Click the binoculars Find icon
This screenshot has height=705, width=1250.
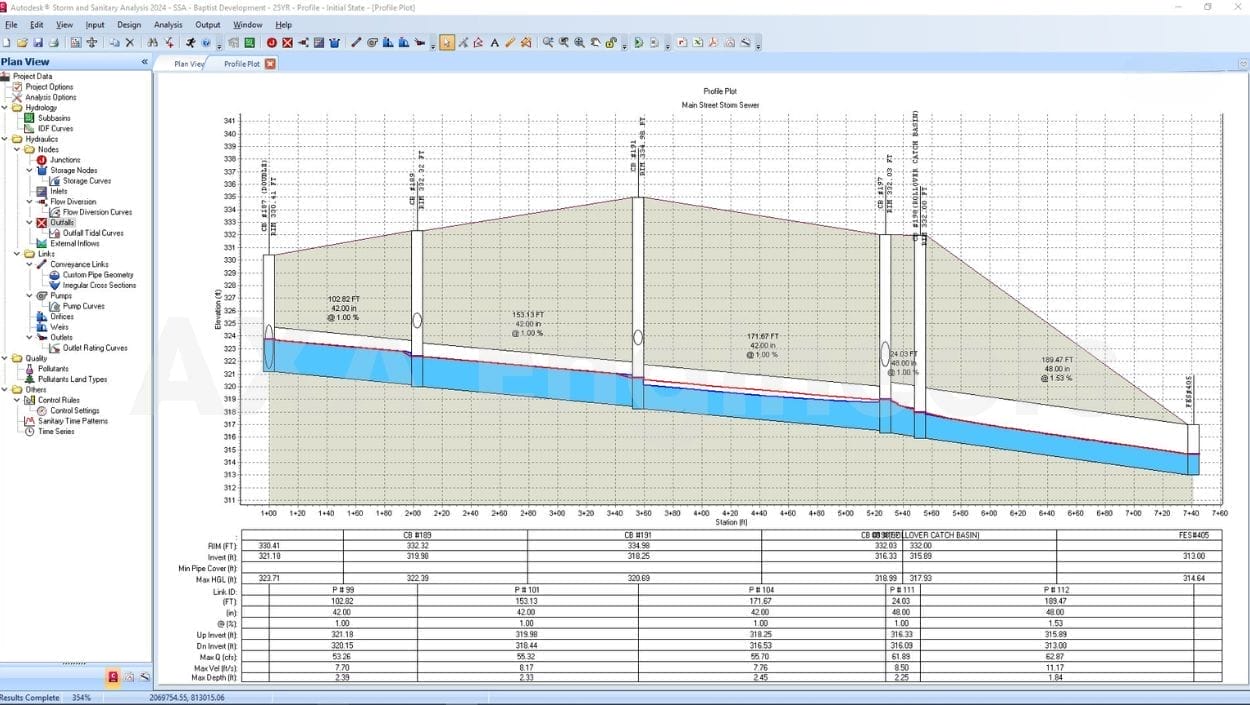[x=152, y=43]
